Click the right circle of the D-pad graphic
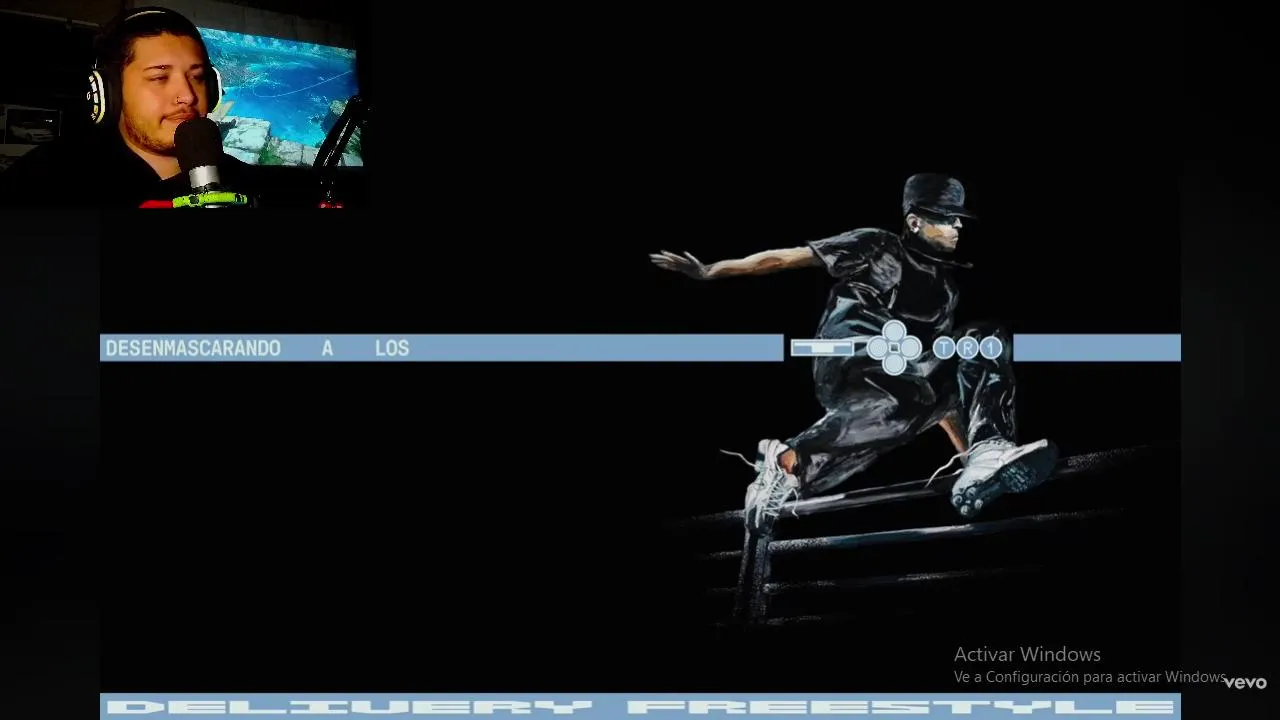This screenshot has height=720, width=1280. [910, 348]
